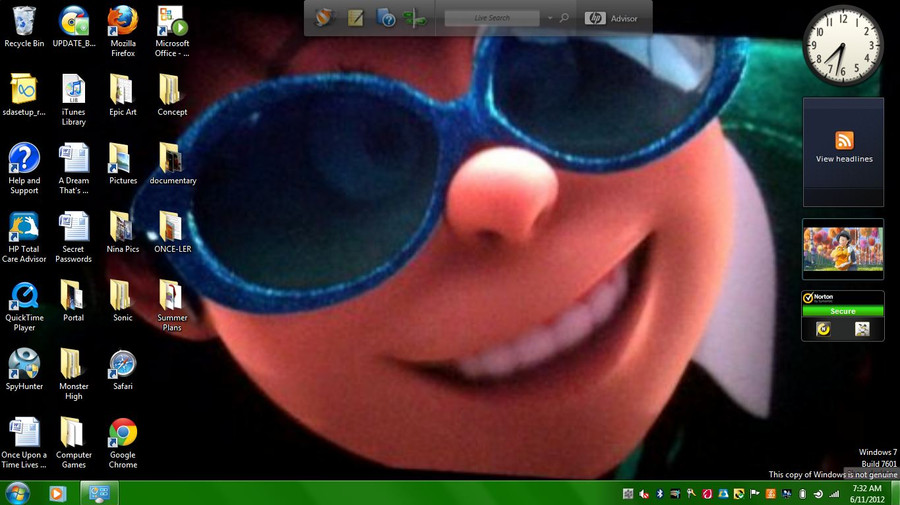Click the yellow Norton scan icon in gadget
Screen dimensions: 900x505
pyautogui.click(x=824, y=329)
